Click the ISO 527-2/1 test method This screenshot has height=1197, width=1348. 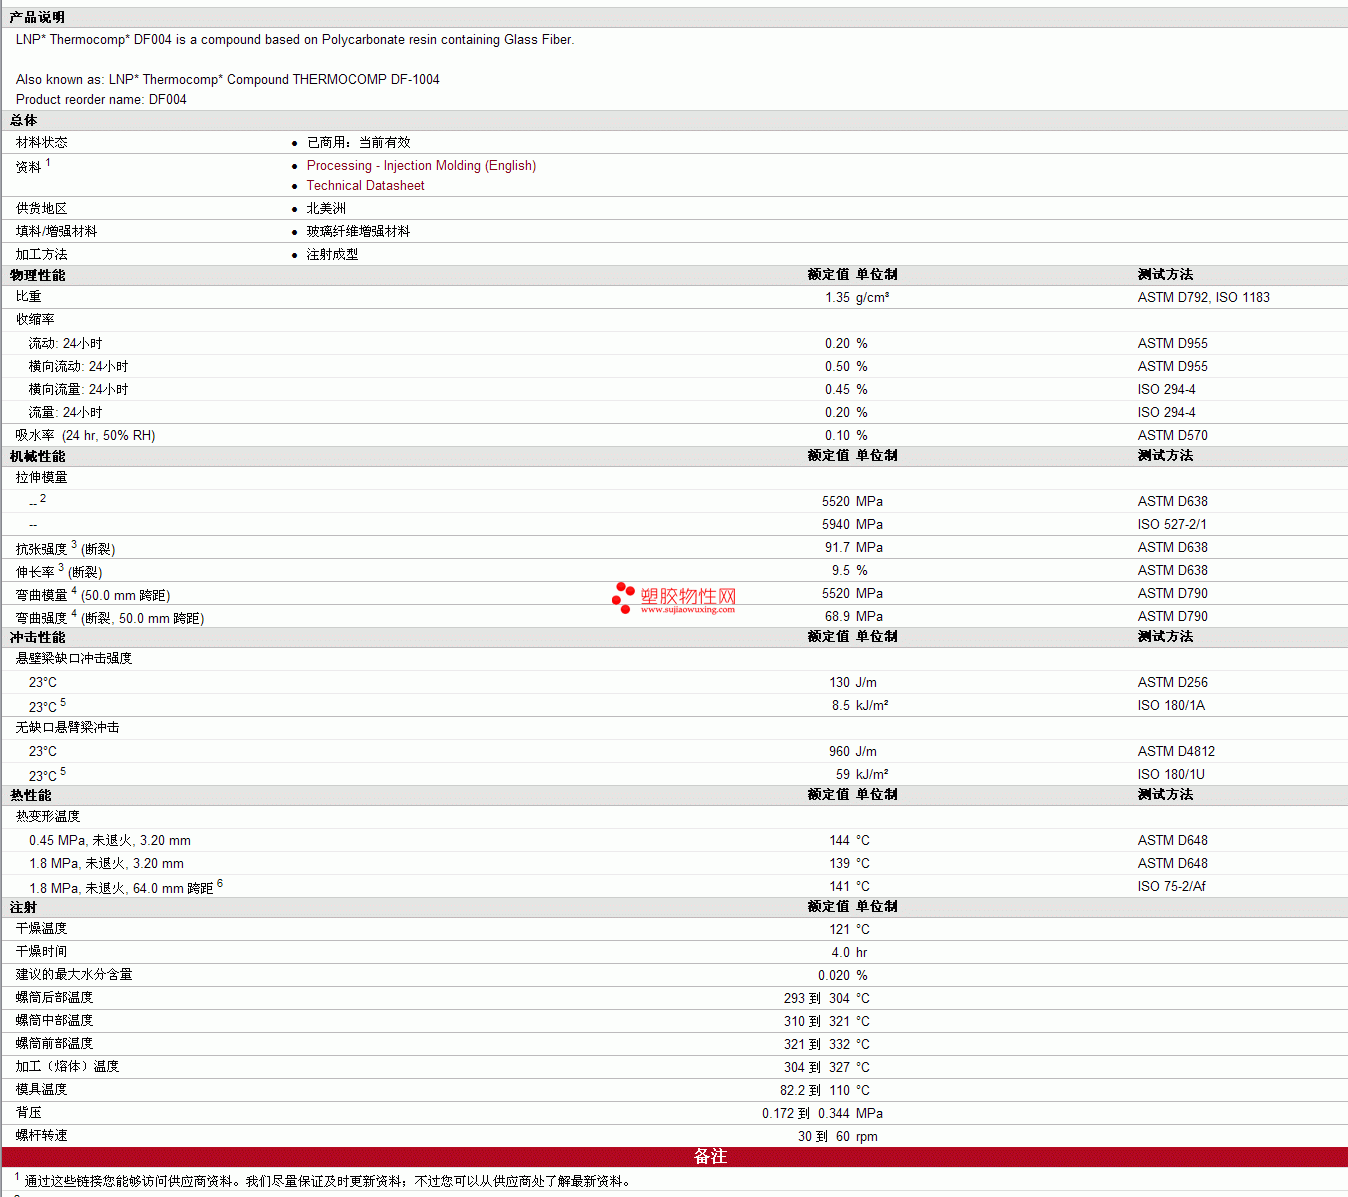pyautogui.click(x=1172, y=525)
